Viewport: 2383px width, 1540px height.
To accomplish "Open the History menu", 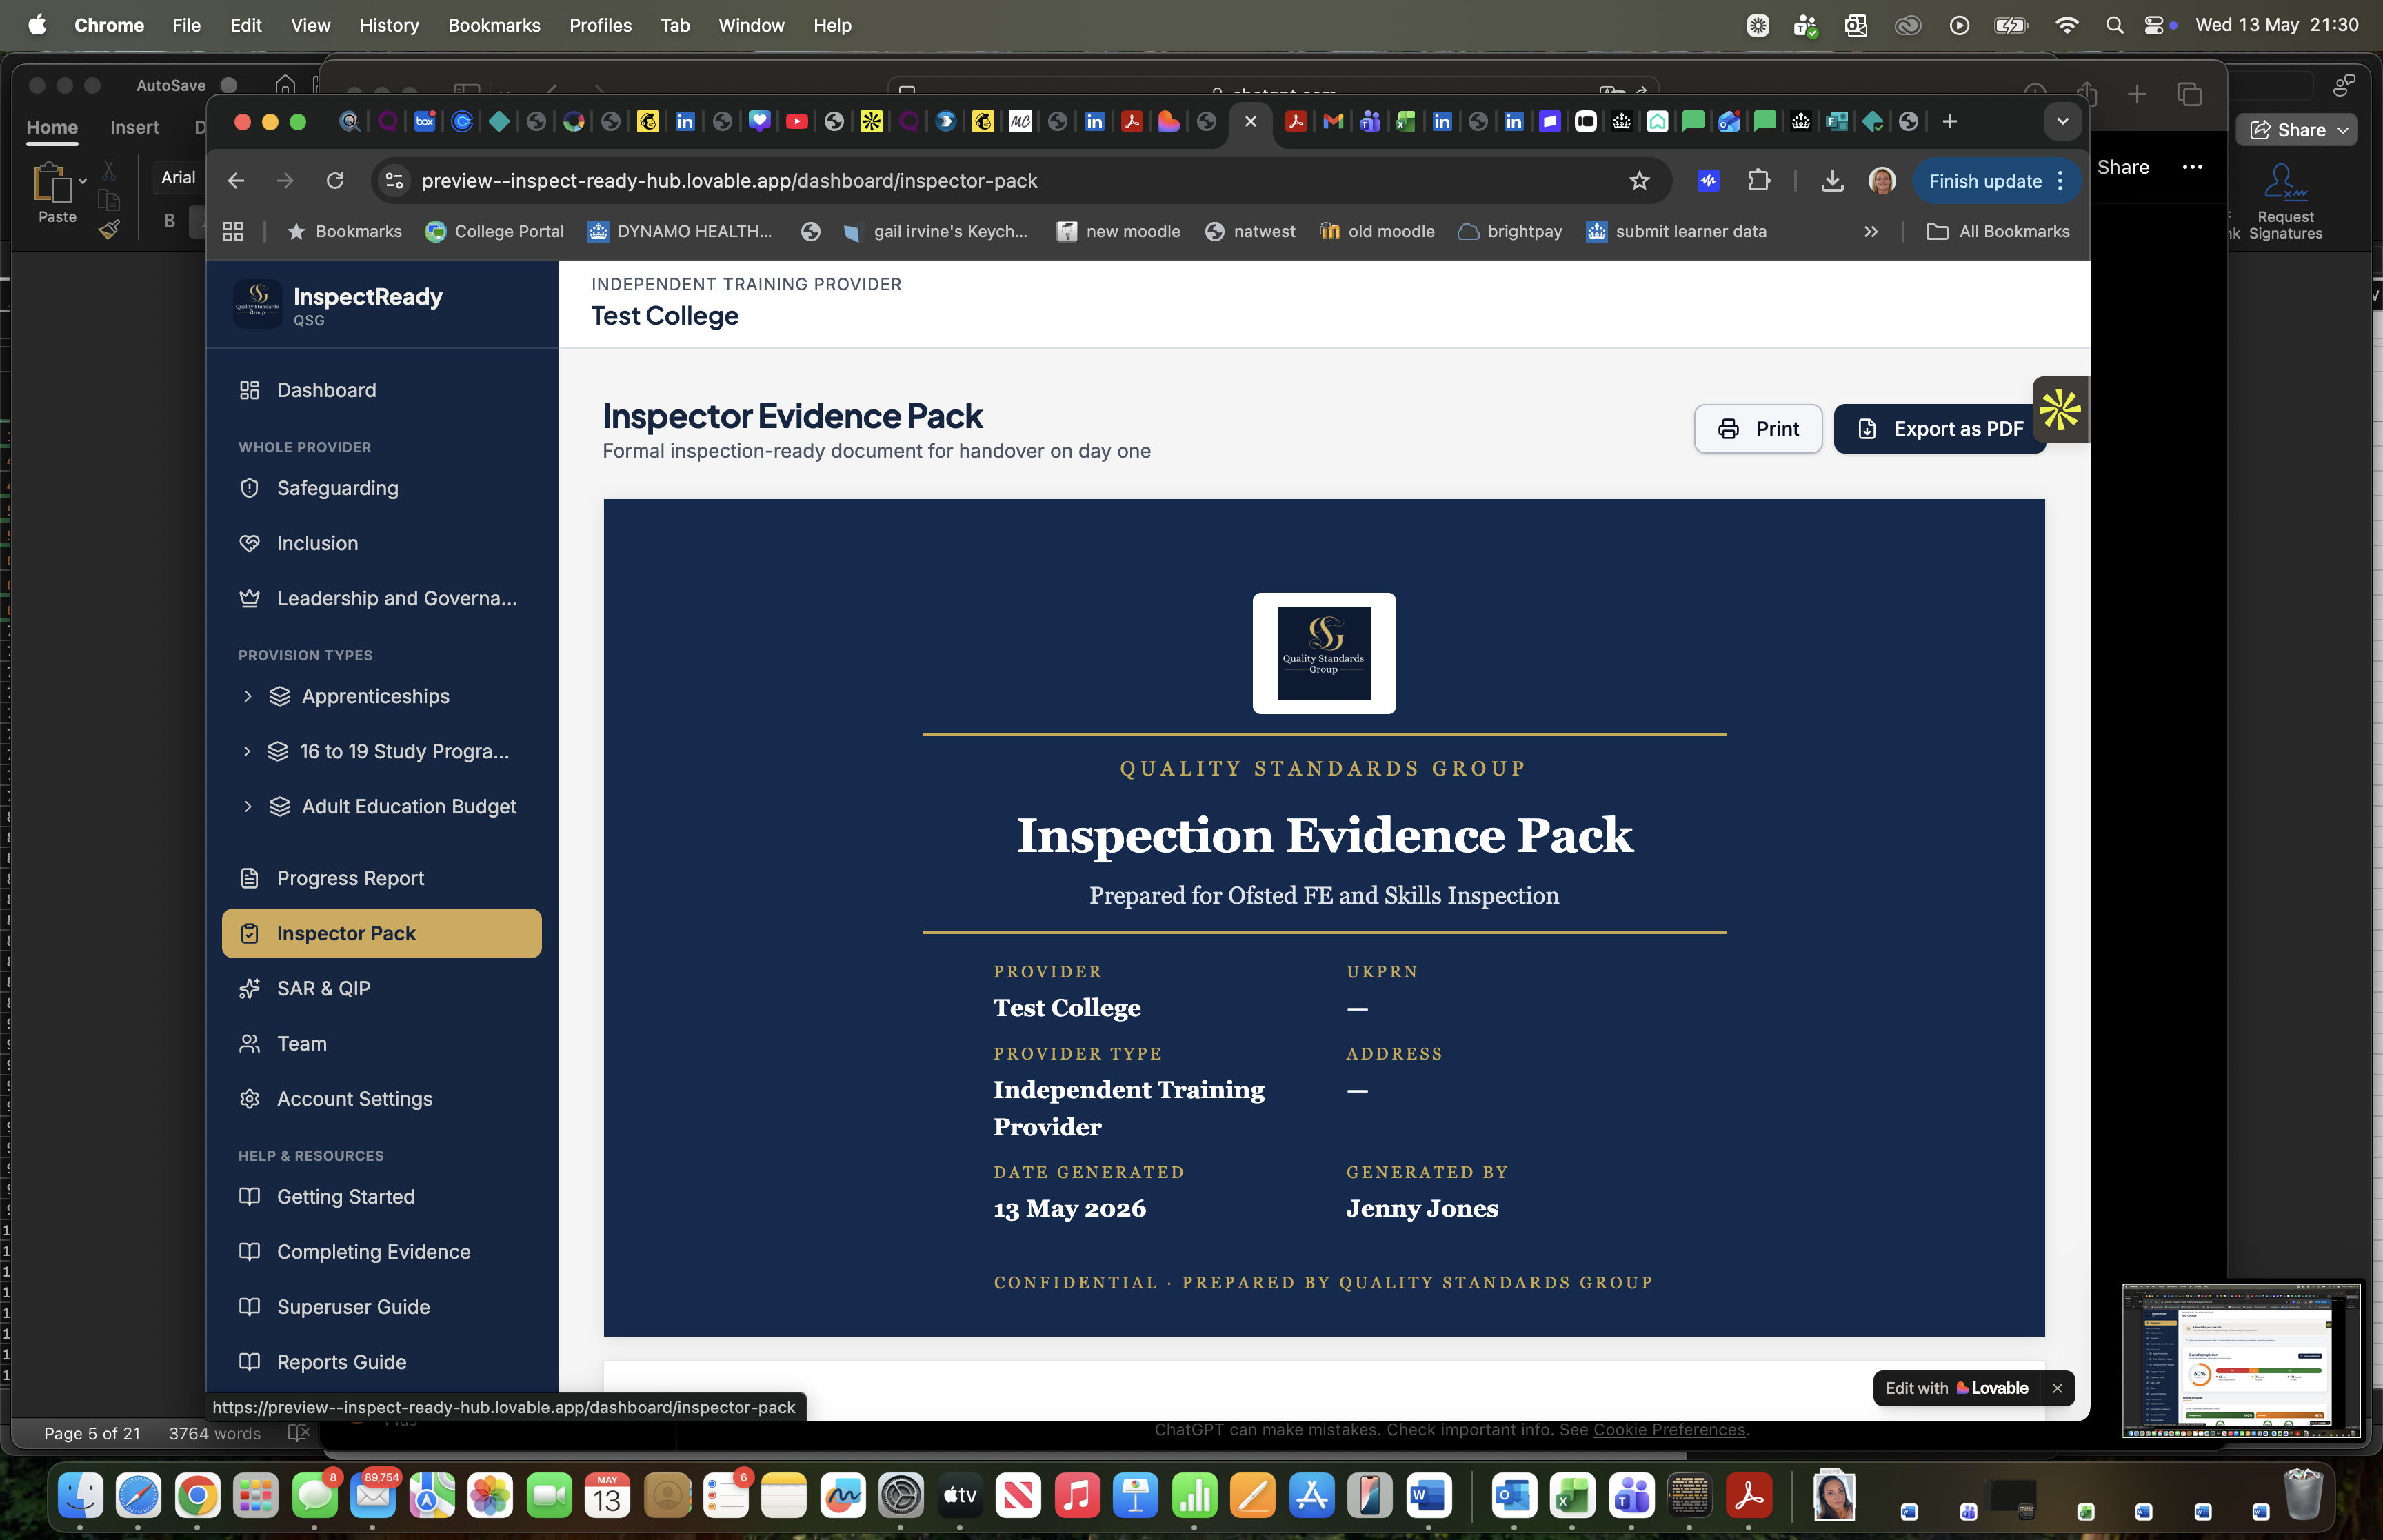I will (x=388, y=25).
